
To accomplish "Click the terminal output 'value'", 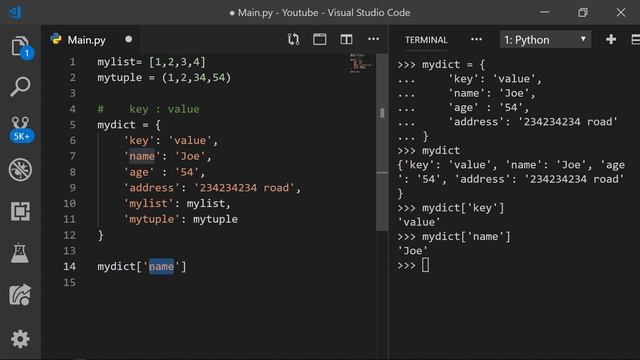I will pos(419,222).
